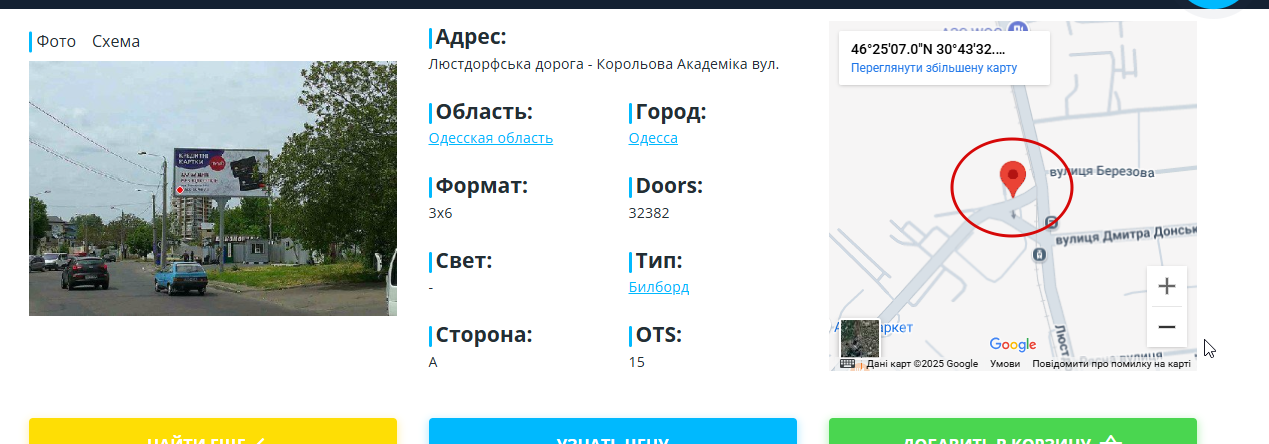This screenshot has width=1269, height=444.
Task: Select the Формат value 3x6
Action: (x=441, y=213)
